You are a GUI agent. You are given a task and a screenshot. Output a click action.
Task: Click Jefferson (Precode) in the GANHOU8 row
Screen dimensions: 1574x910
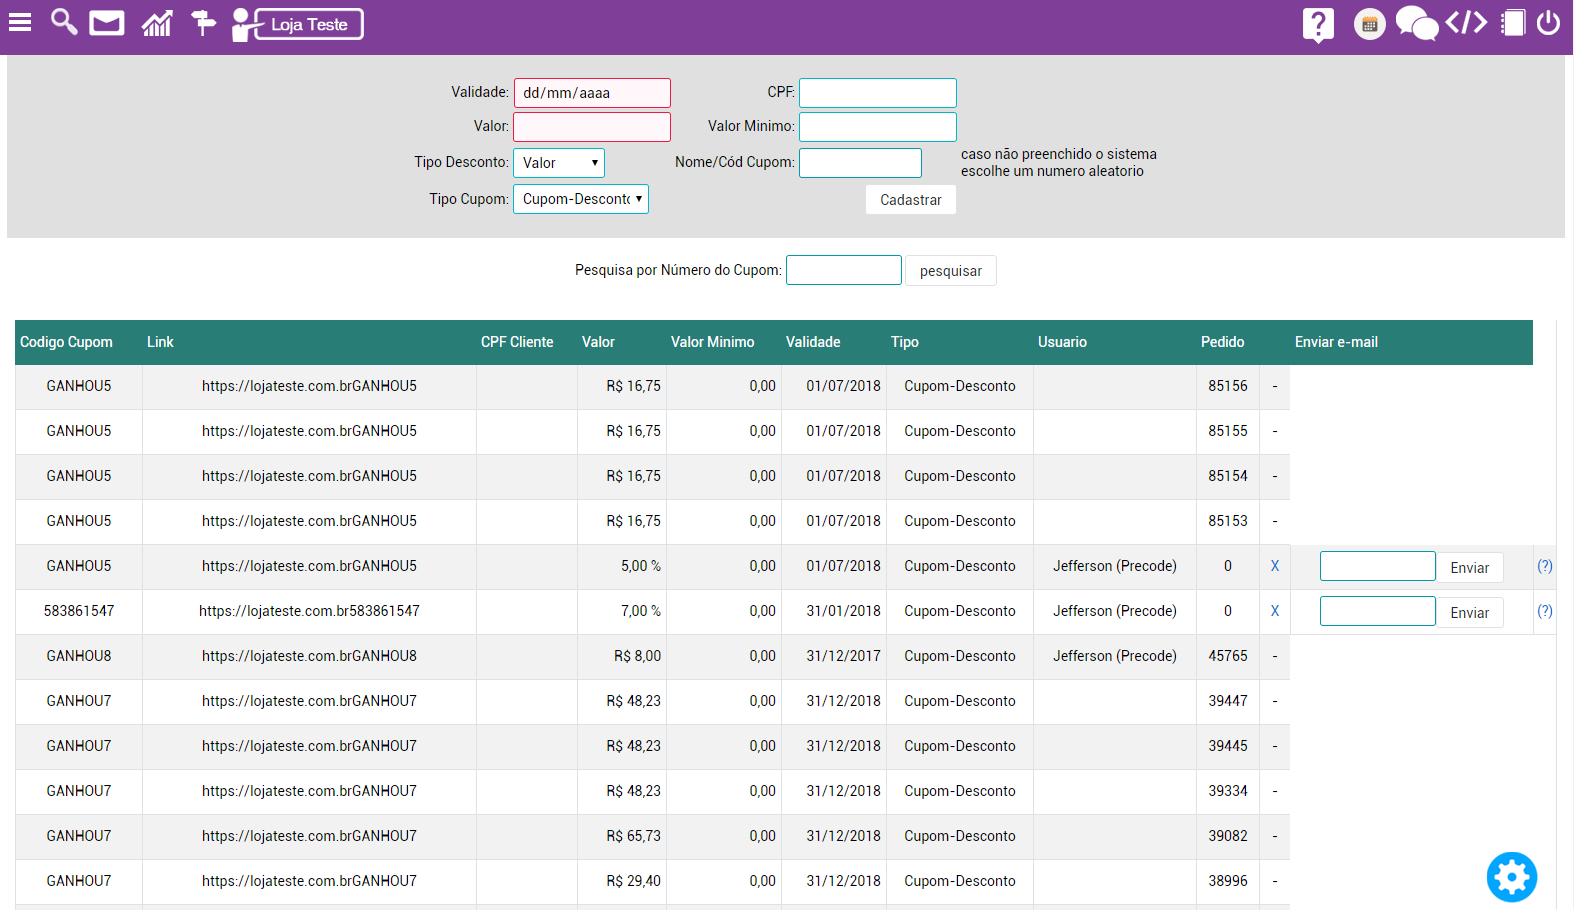(1114, 656)
